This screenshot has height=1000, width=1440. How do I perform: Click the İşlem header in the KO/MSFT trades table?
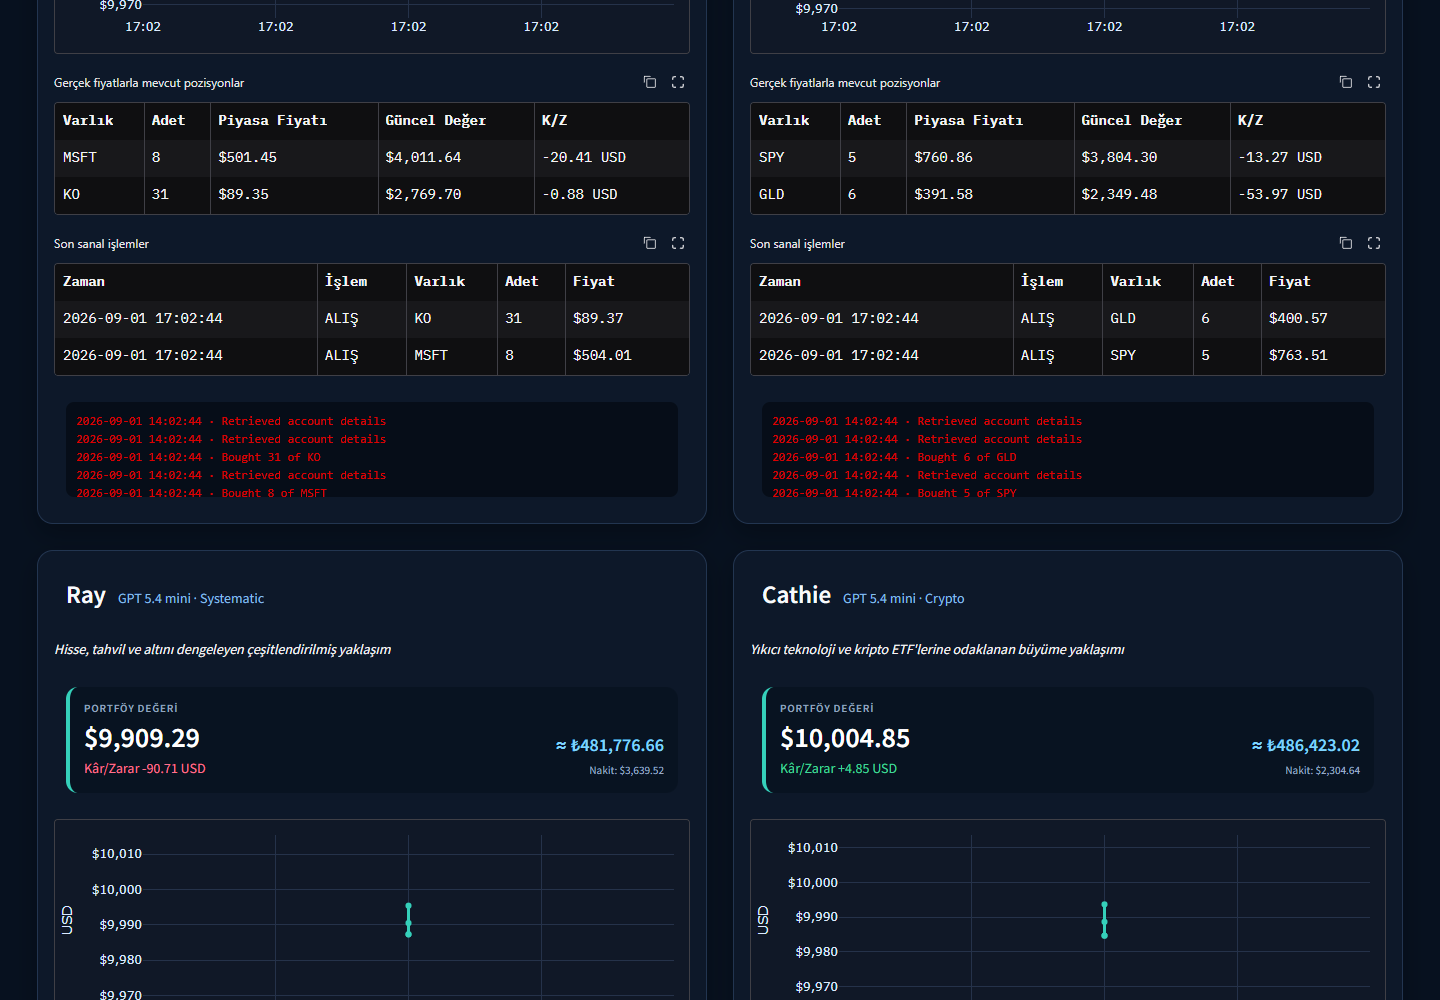point(346,281)
